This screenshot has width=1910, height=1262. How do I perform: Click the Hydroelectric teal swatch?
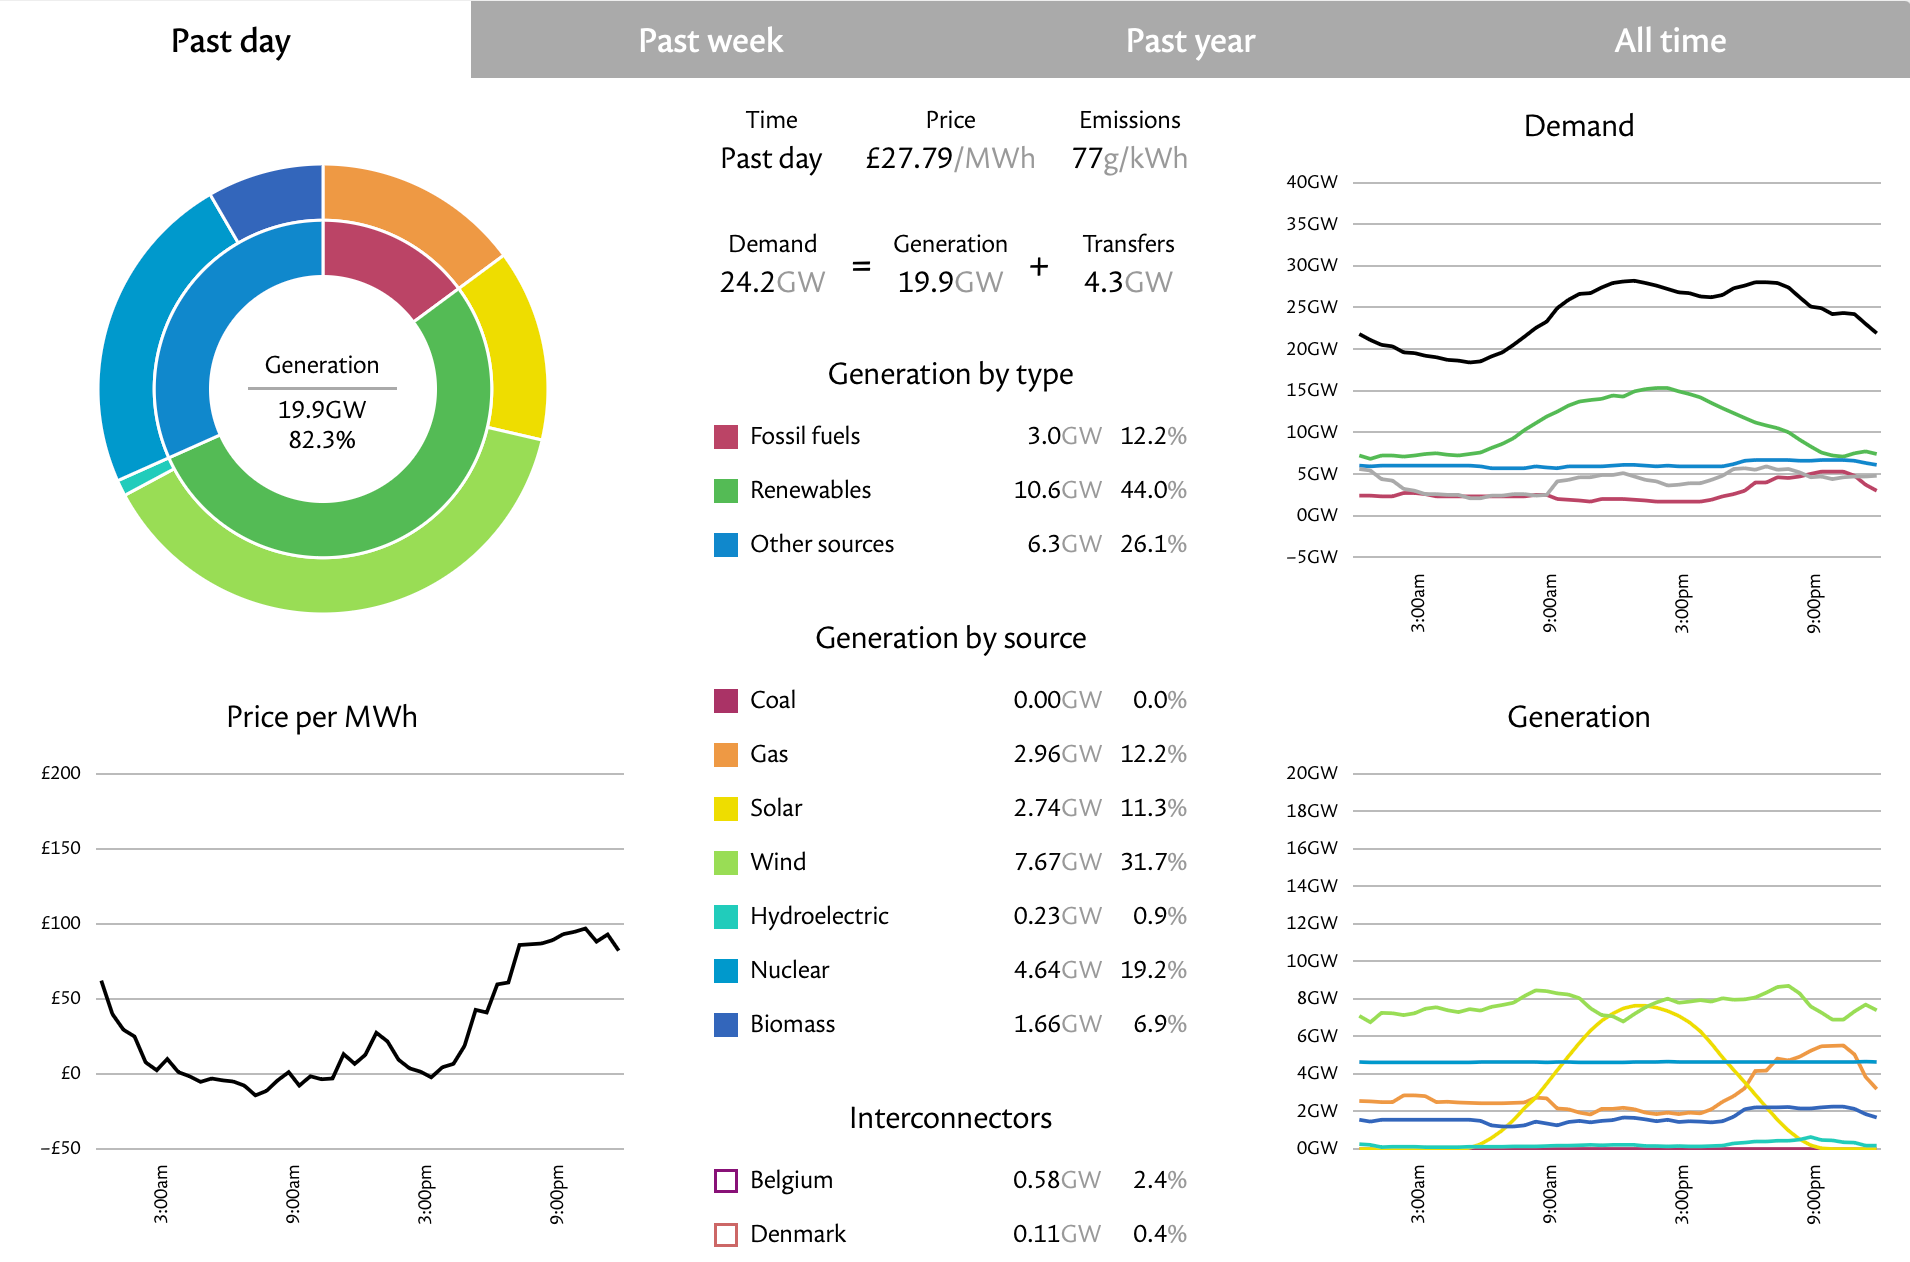click(x=726, y=916)
